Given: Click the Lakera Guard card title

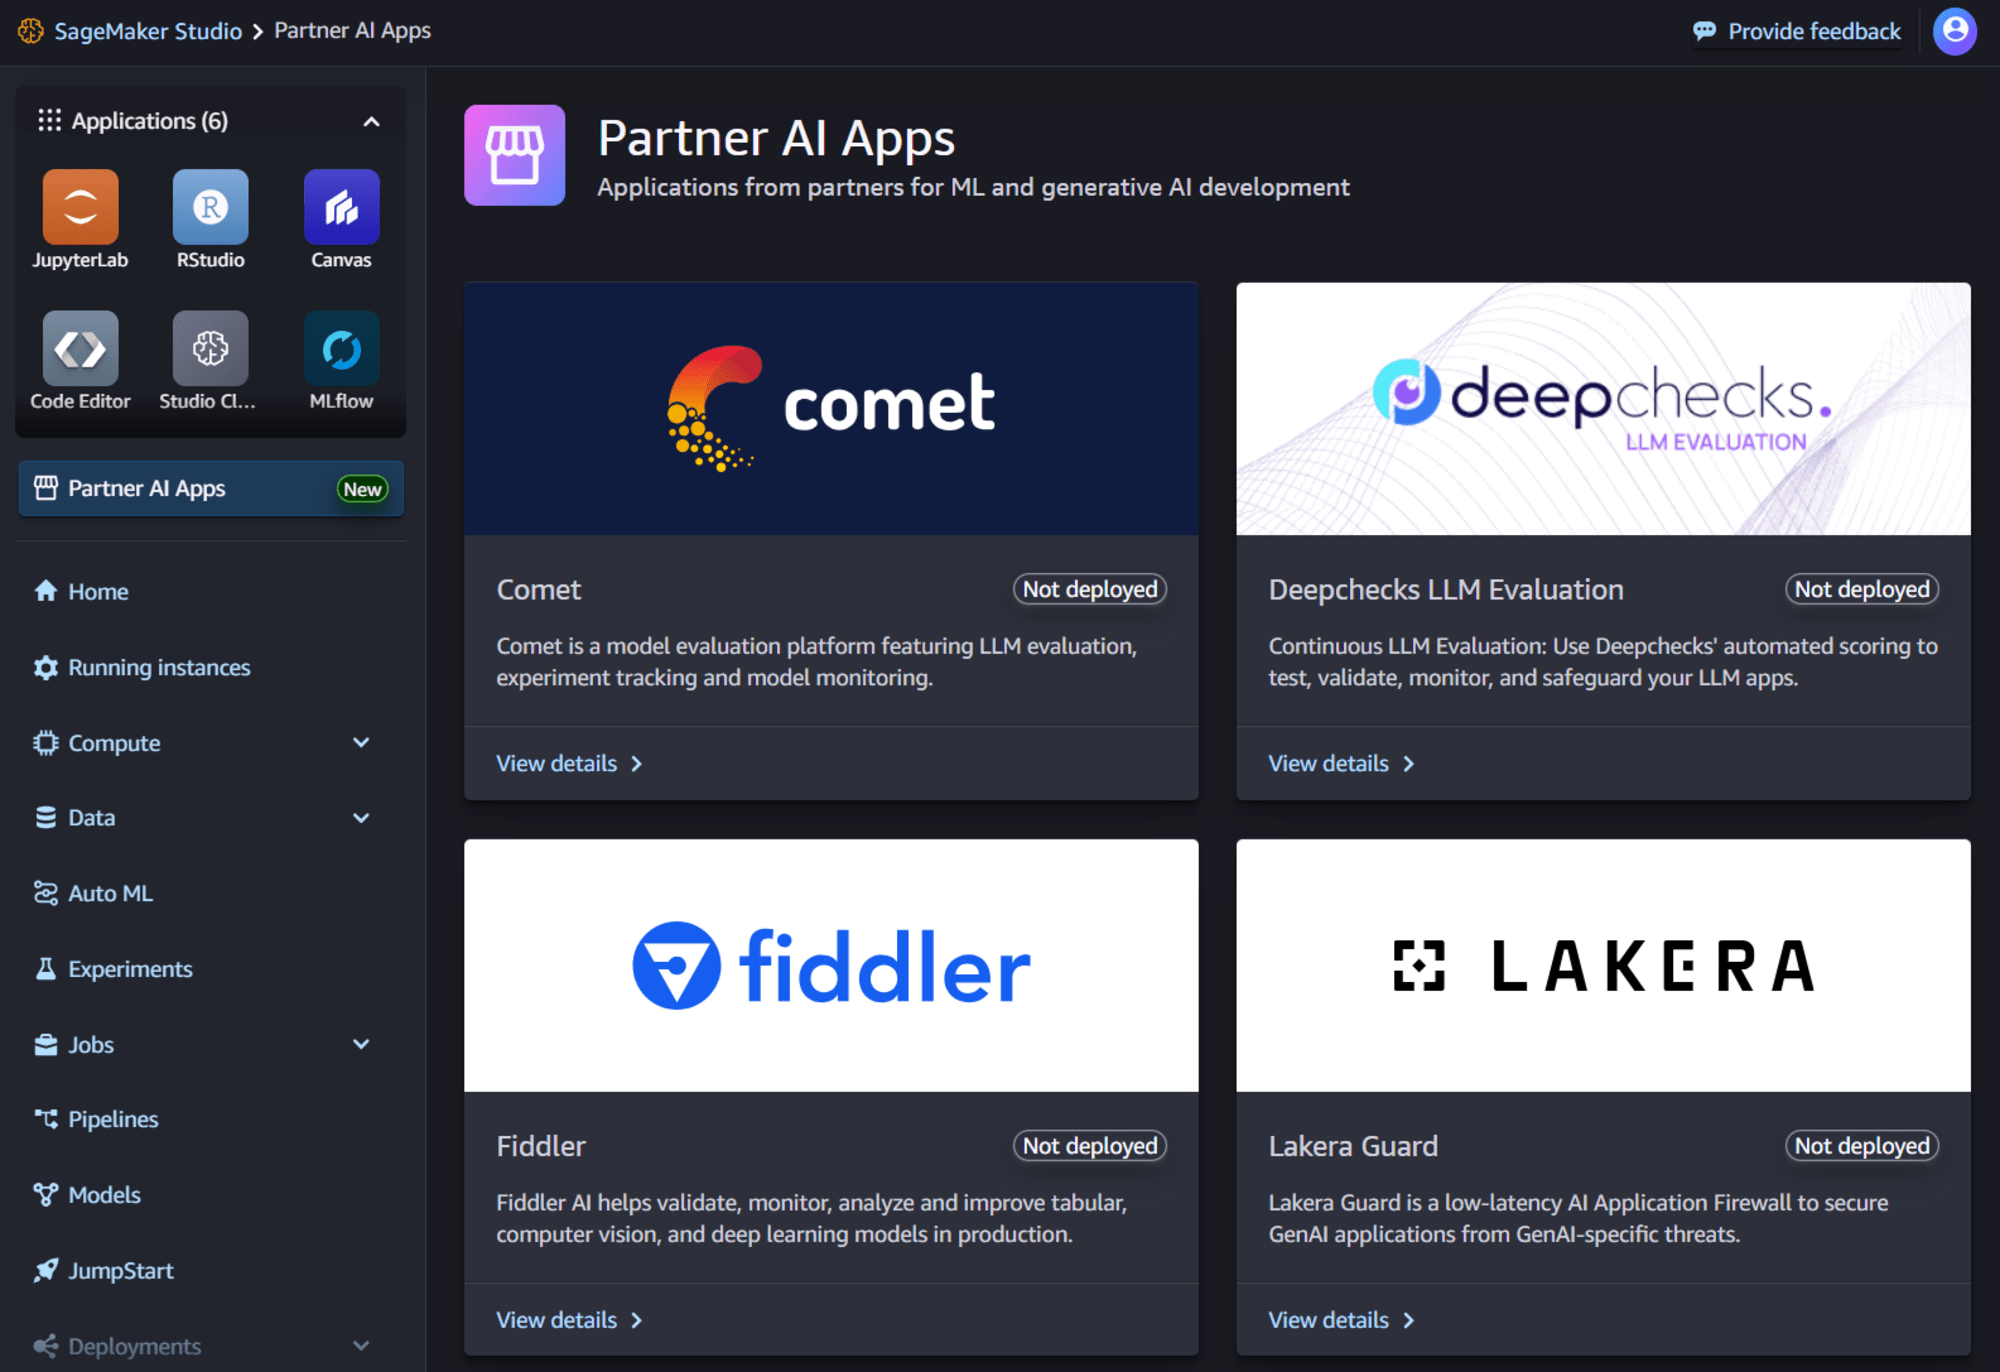Looking at the screenshot, I should [x=1353, y=1146].
